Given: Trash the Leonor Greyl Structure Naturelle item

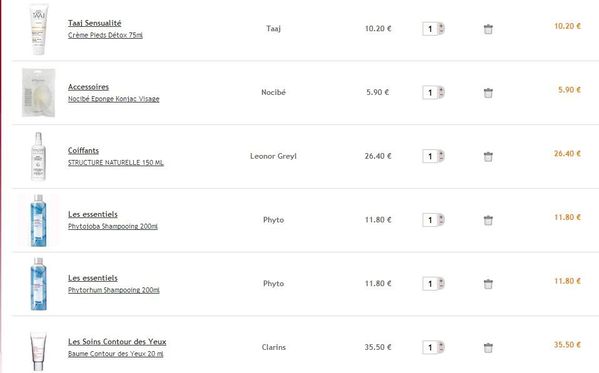Looking at the screenshot, I should pos(488,157).
